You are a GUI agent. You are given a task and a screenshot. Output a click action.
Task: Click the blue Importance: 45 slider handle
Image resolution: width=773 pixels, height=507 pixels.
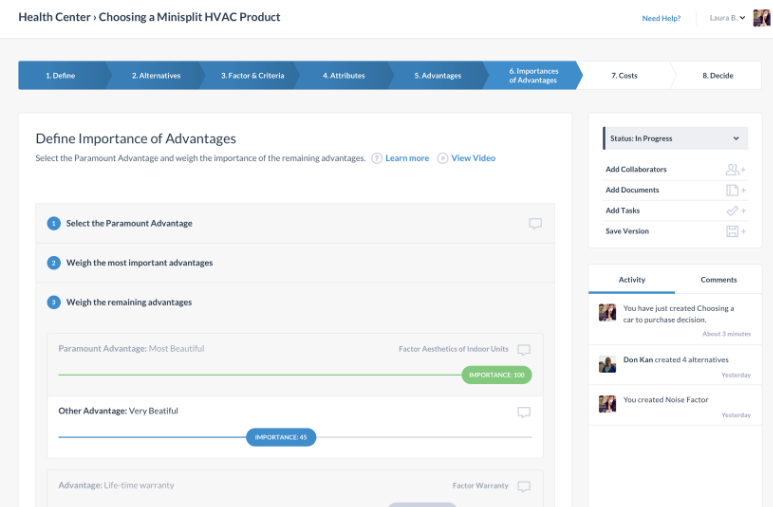click(x=281, y=437)
